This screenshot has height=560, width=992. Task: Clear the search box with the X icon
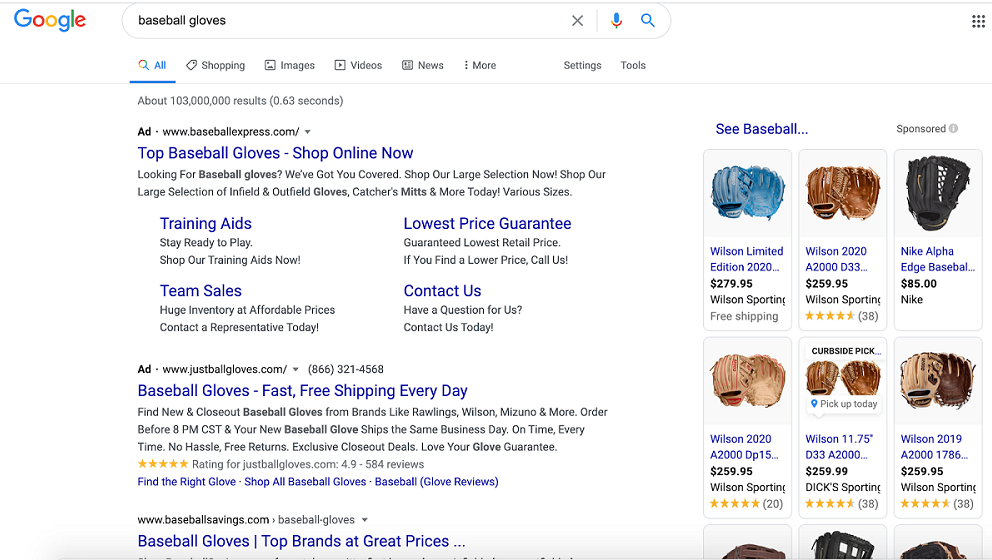coord(577,21)
